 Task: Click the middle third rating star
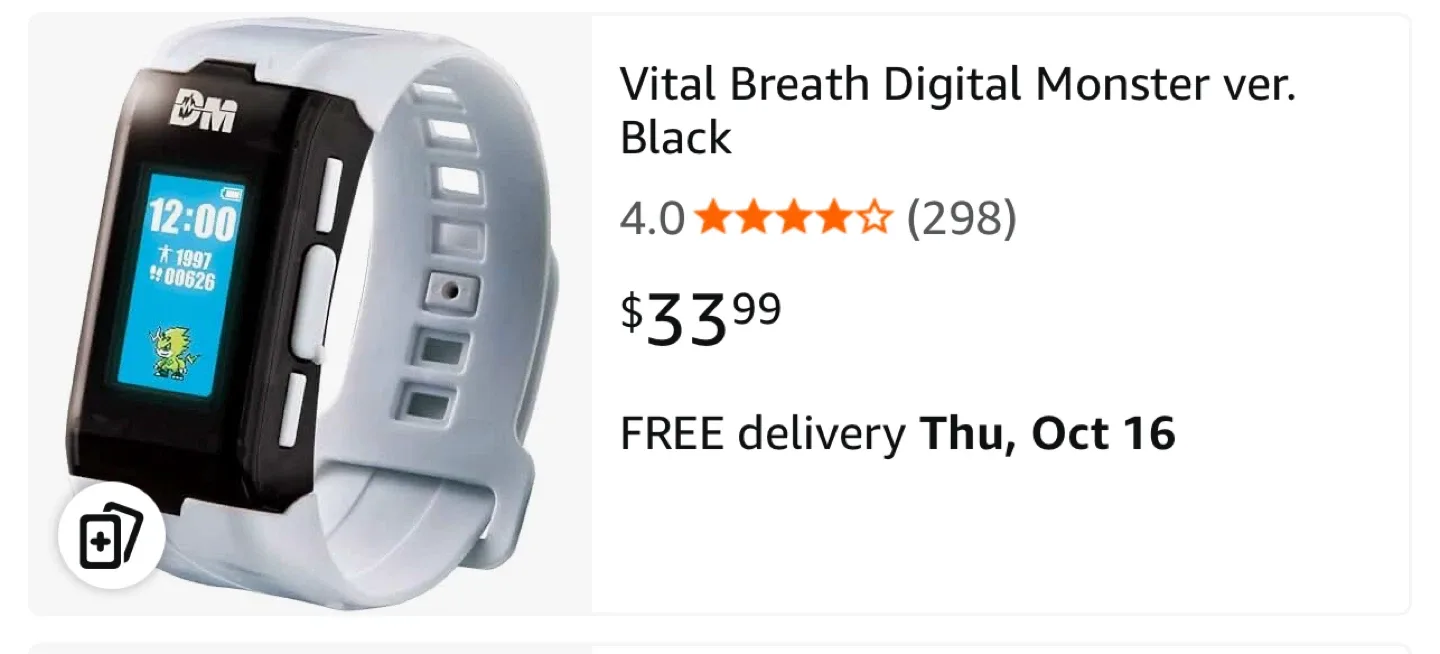(793, 217)
